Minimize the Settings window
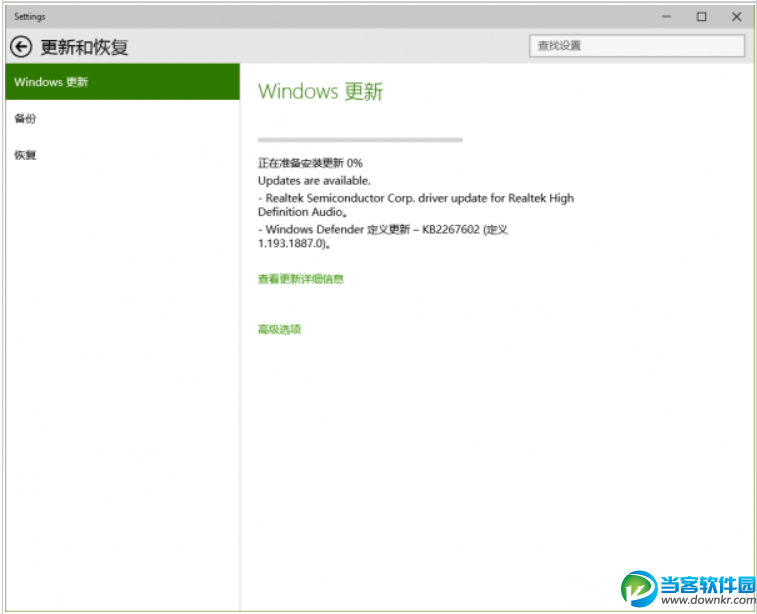 tap(667, 16)
